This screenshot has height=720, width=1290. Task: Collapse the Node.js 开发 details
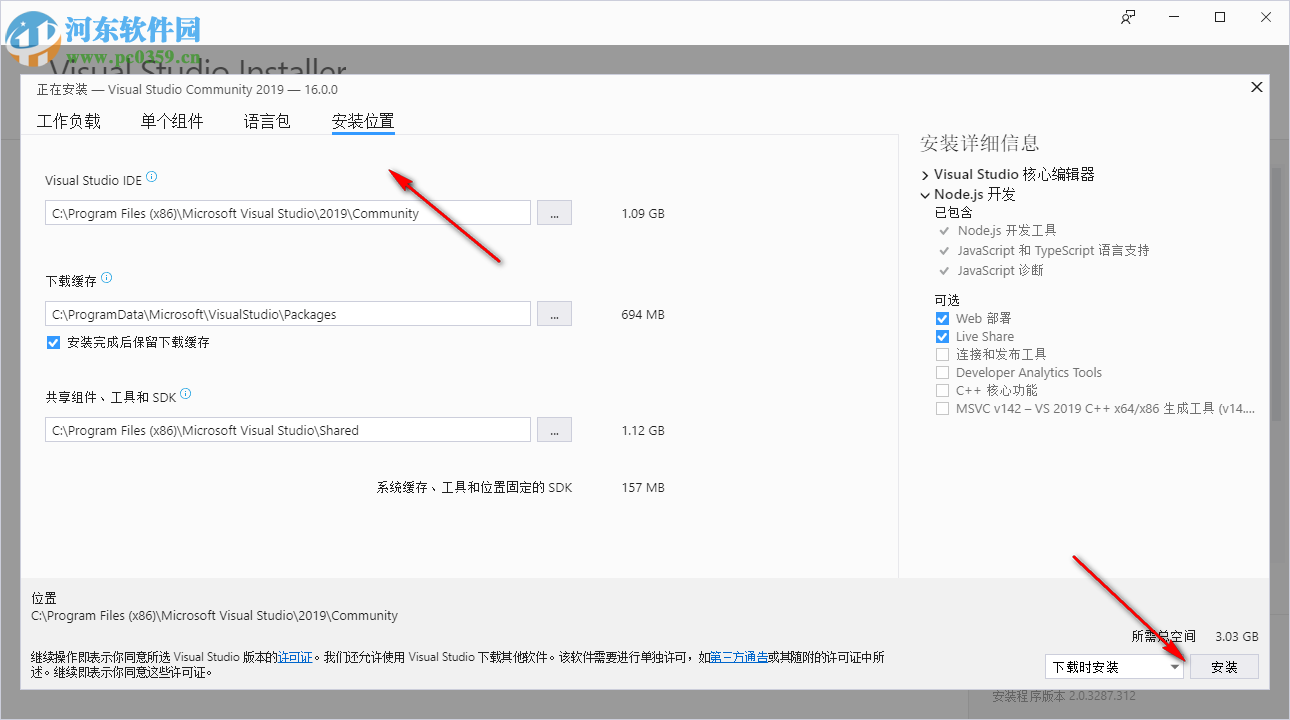(x=924, y=194)
